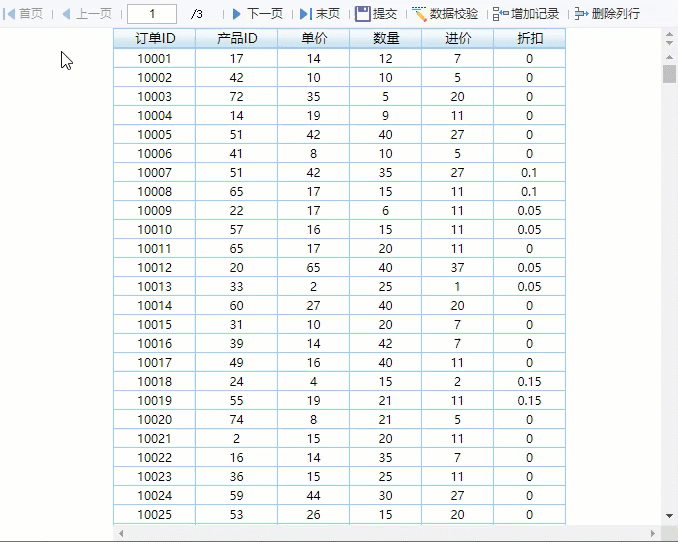This screenshot has height=542, width=678.
Task: Click the previous page (上一页) arrow icon
Action: click(x=66, y=14)
